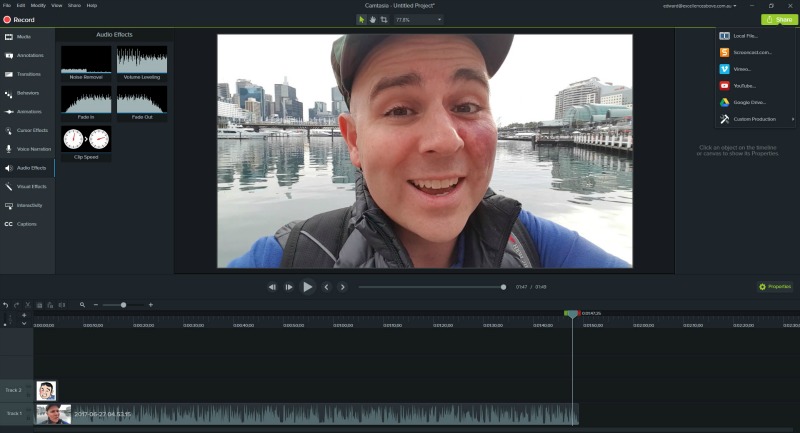Click the timeline zoom slider handle
Viewport: 800px width, 433px height.
tap(123, 305)
